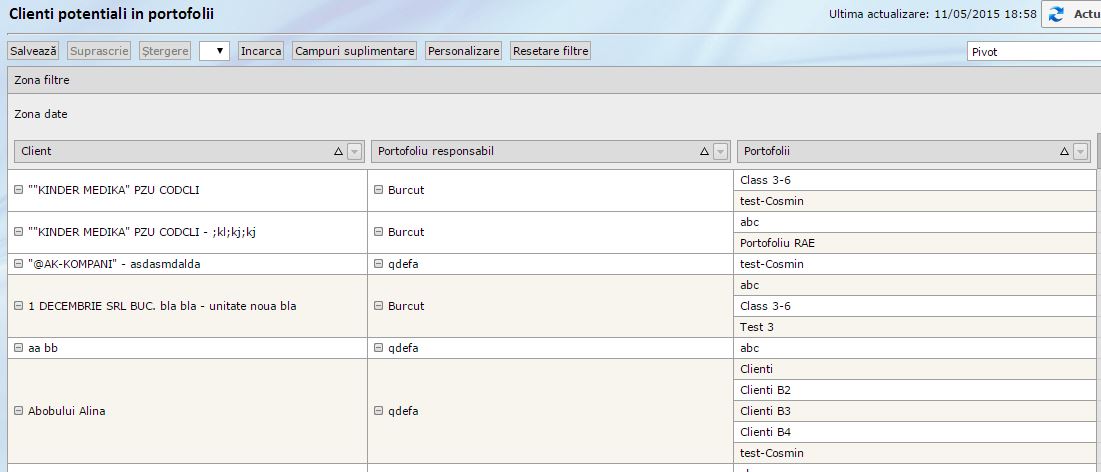Collapse the "@AK-KOMPANI" - asdasmdalda row

click(19, 264)
